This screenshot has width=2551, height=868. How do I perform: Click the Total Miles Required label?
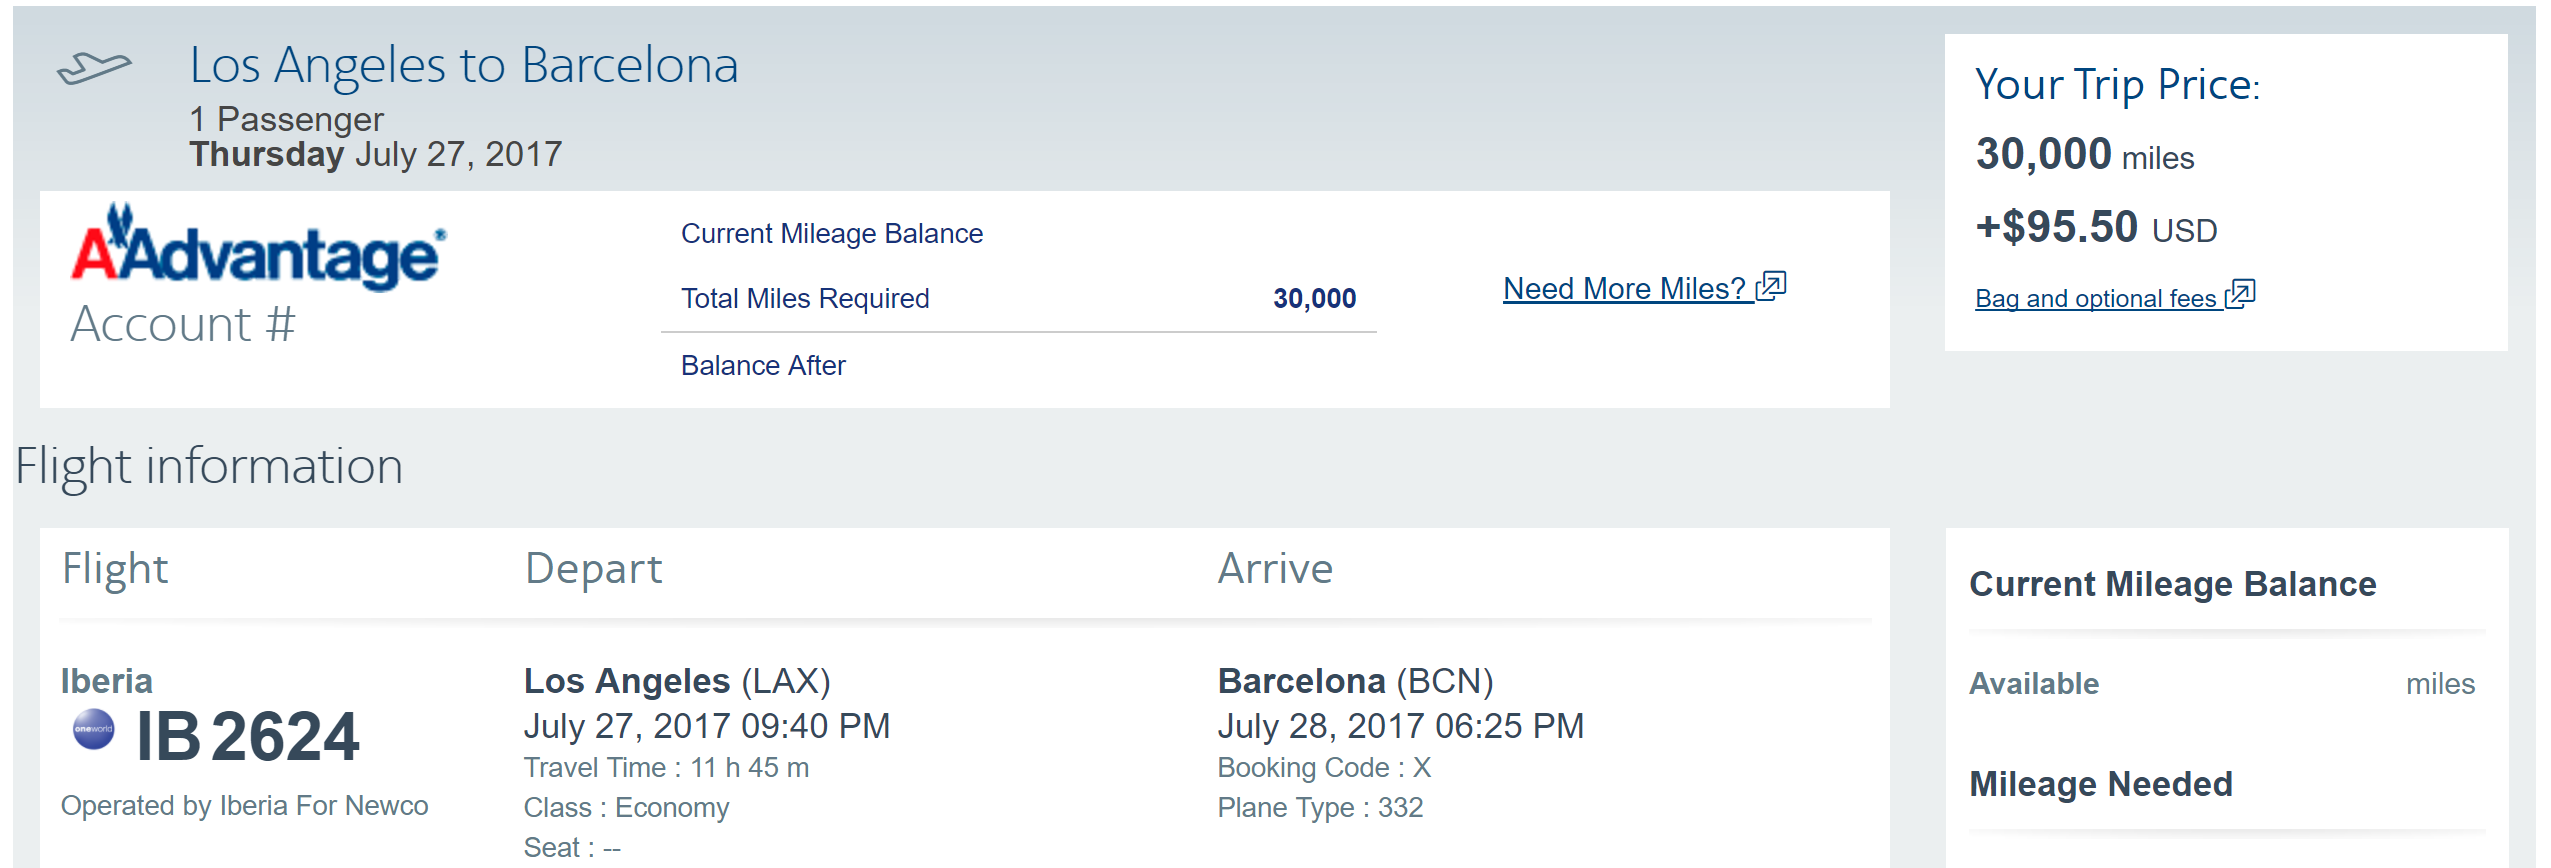click(805, 298)
